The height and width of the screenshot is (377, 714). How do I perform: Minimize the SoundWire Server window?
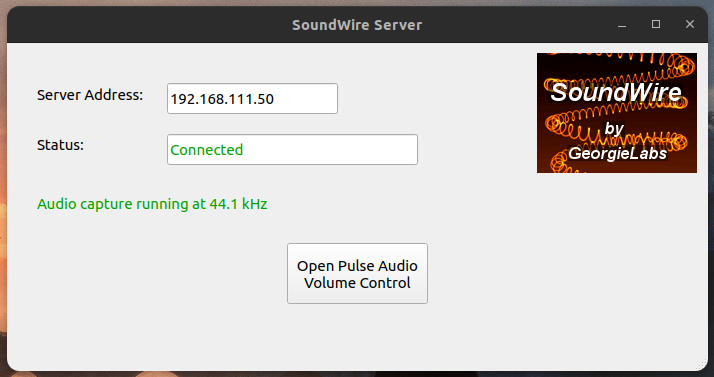point(622,25)
